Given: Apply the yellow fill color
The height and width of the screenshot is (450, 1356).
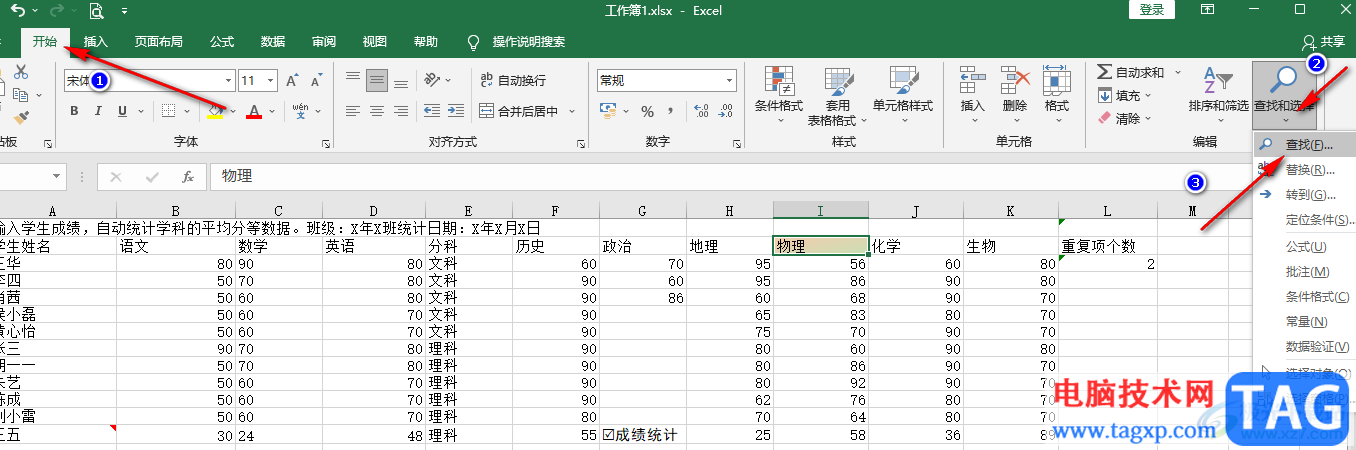Looking at the screenshot, I should pyautogui.click(x=215, y=111).
